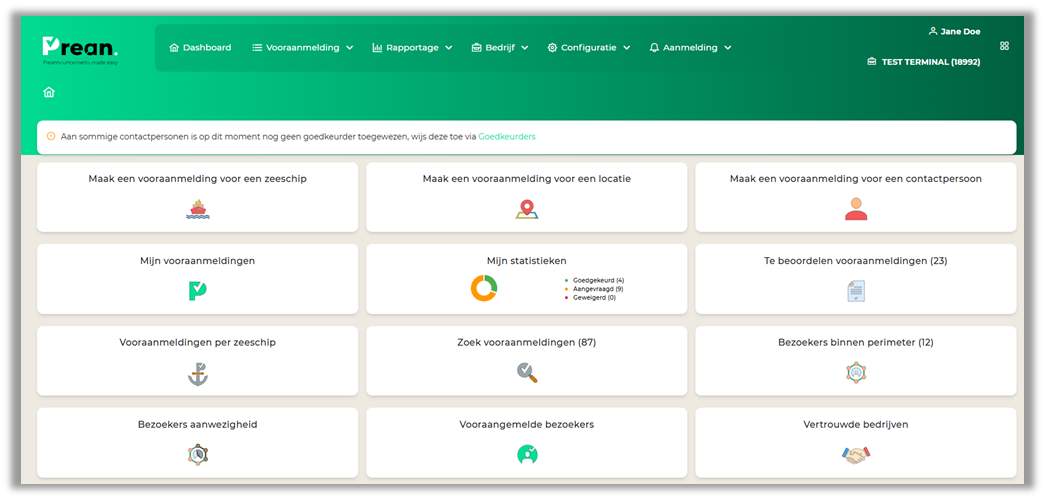
Task: Go to Dashboard in the navigation bar
Action: point(200,47)
